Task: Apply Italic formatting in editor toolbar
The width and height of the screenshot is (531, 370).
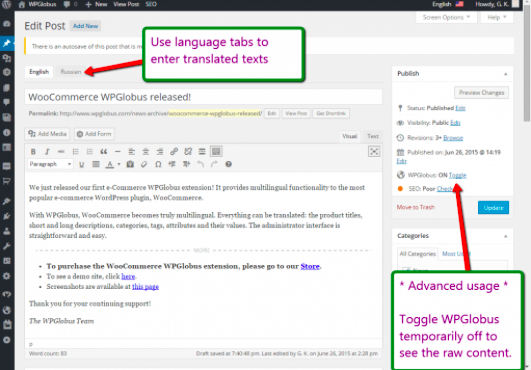Action: 47,152
